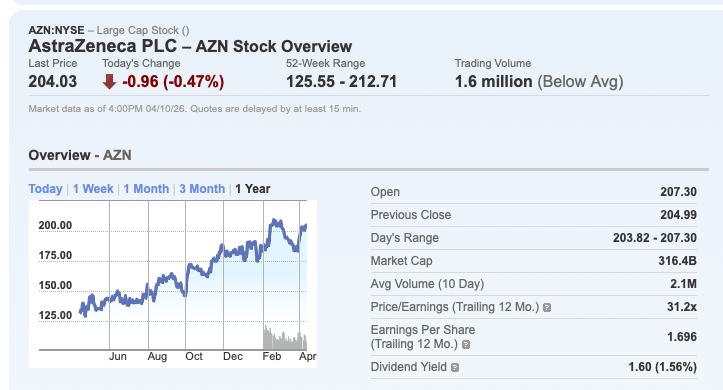723x390 pixels.
Task: Click the Overview - AZN section heading
Action: click(x=80, y=155)
